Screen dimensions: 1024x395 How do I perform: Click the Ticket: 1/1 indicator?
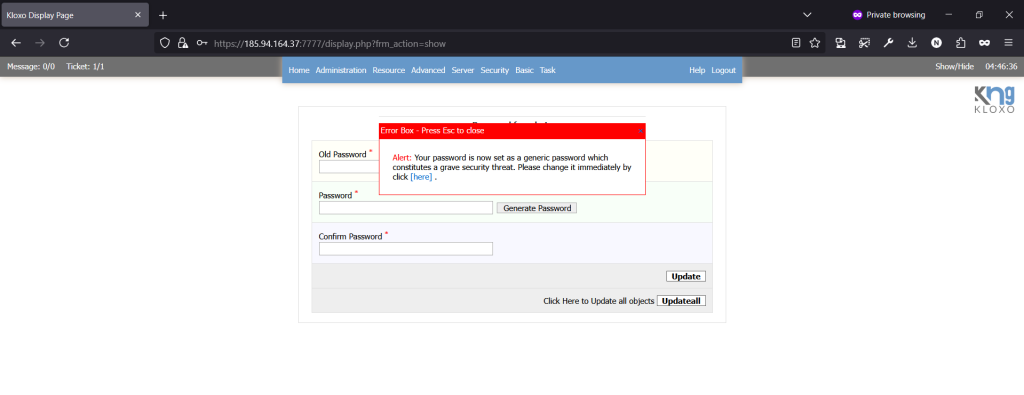click(85, 67)
